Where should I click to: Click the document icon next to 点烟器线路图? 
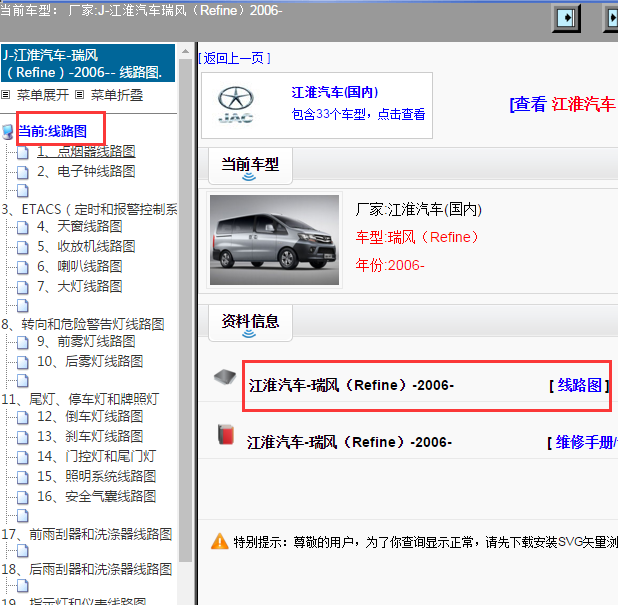click(22, 152)
